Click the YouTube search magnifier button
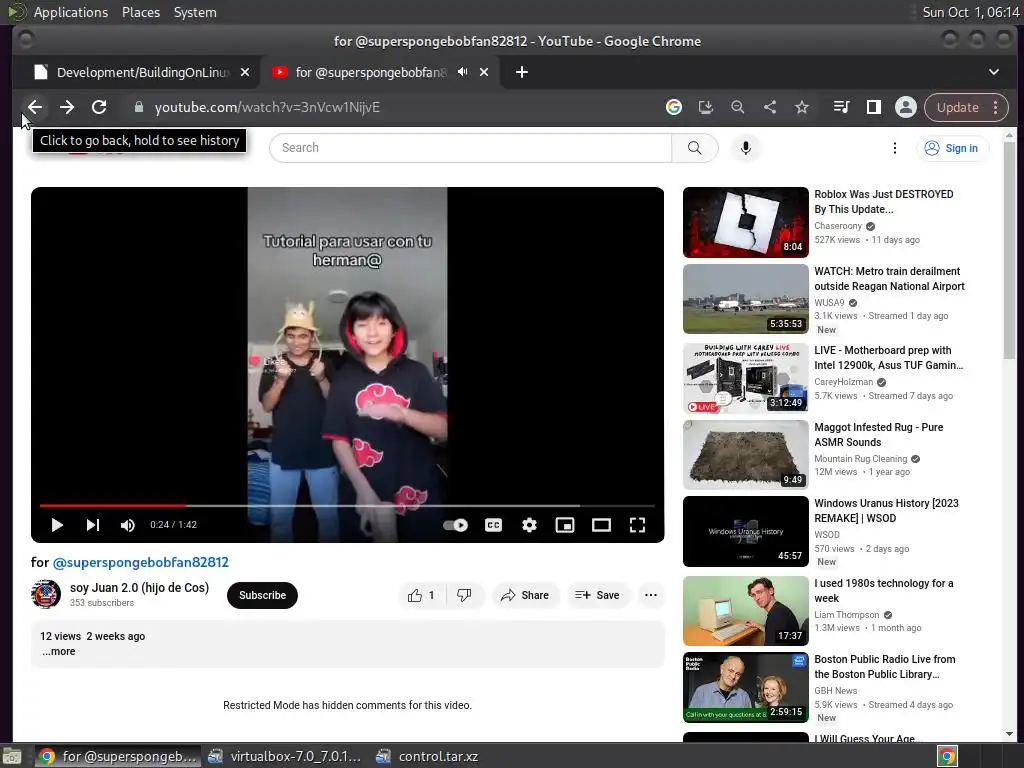Screen dimensions: 1024x768 [x=695, y=148]
